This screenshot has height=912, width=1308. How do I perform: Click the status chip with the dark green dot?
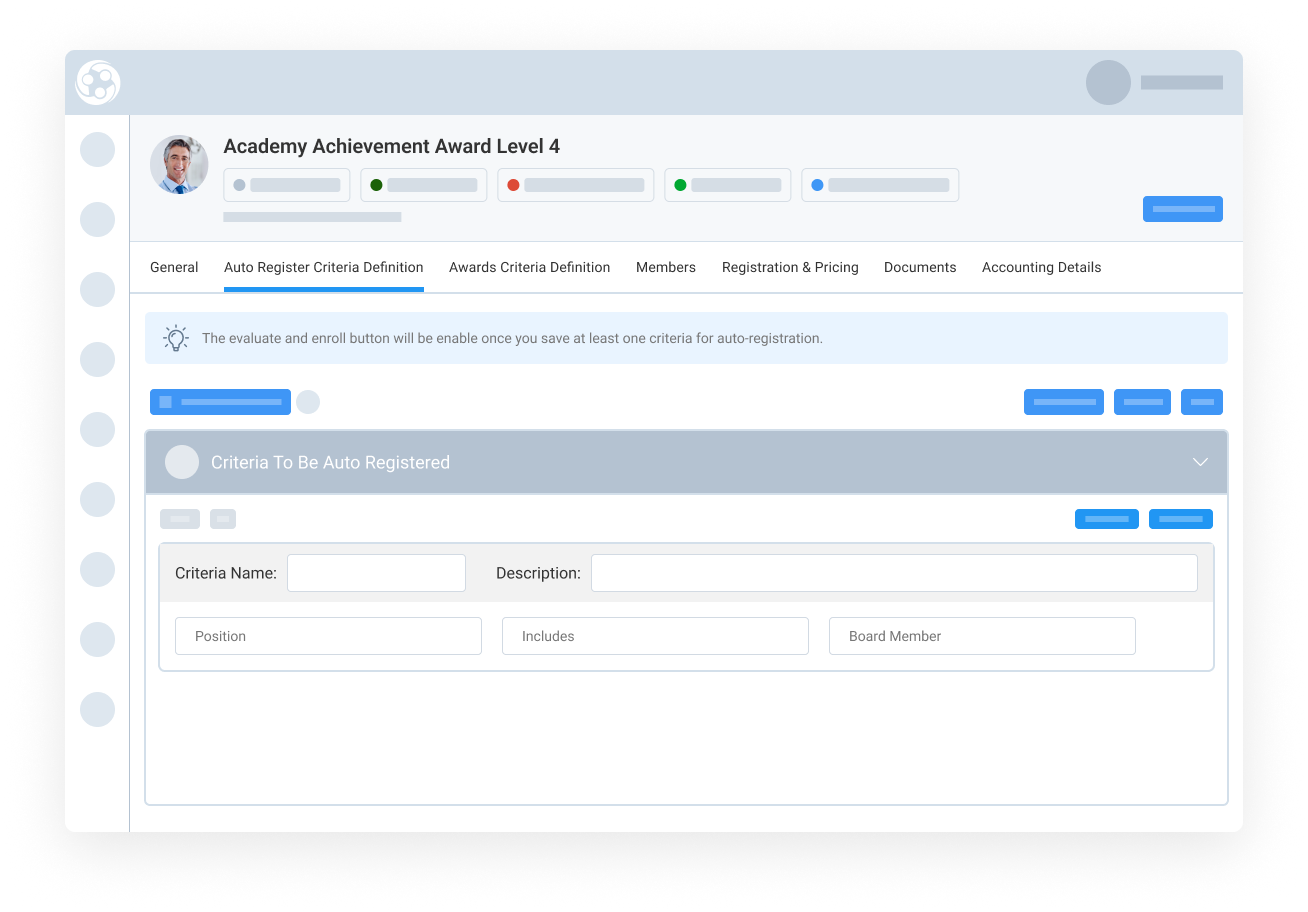423,185
